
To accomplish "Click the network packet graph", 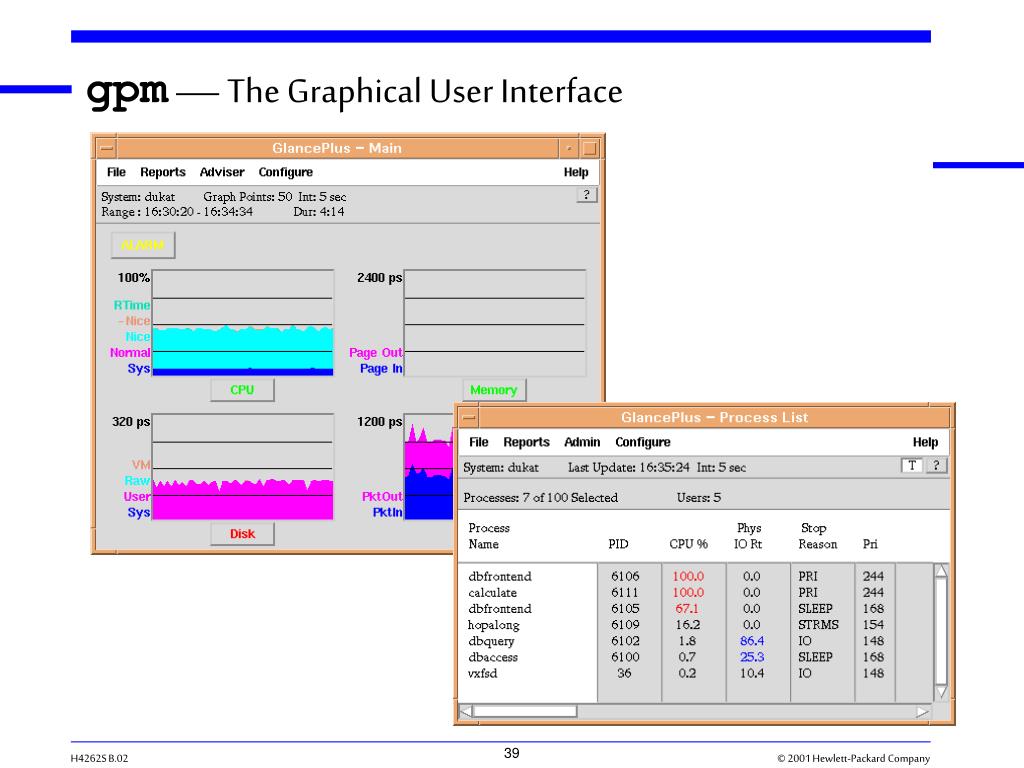I will point(428,466).
